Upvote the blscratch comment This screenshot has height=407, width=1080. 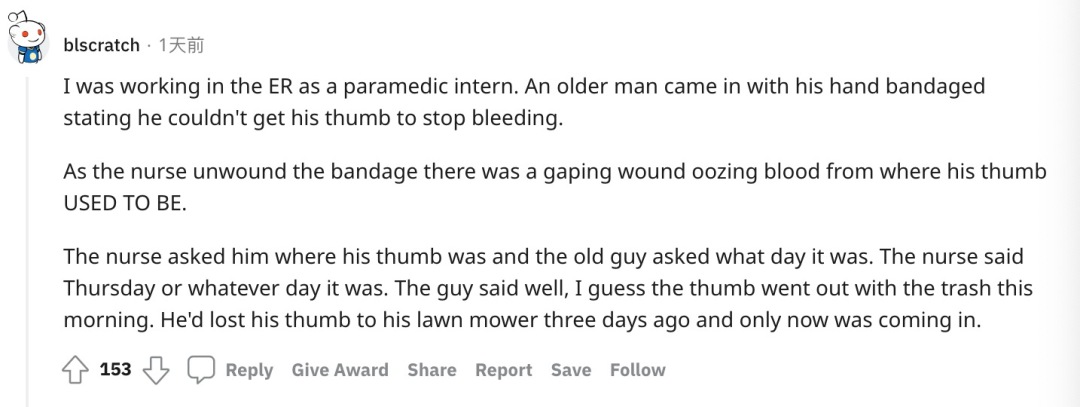tap(76, 370)
